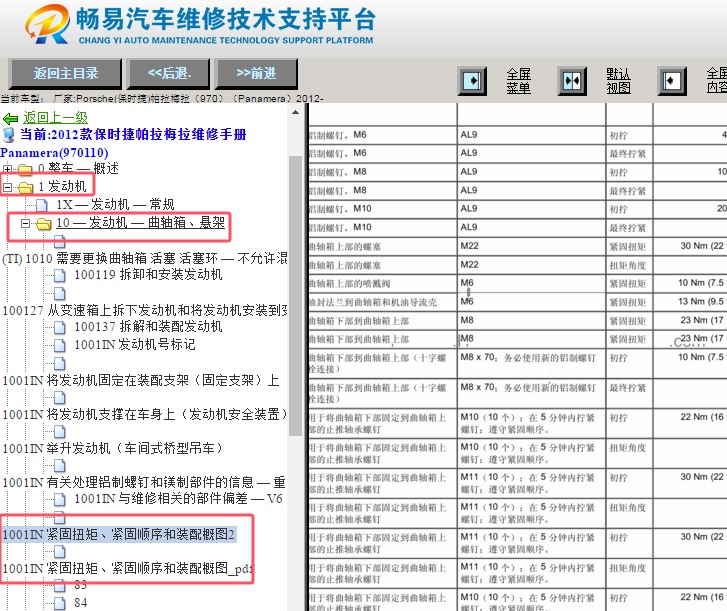Viewport: 727px width, 611px height.
Task: Click the 1 发动机 folder icon
Action: click(26, 187)
